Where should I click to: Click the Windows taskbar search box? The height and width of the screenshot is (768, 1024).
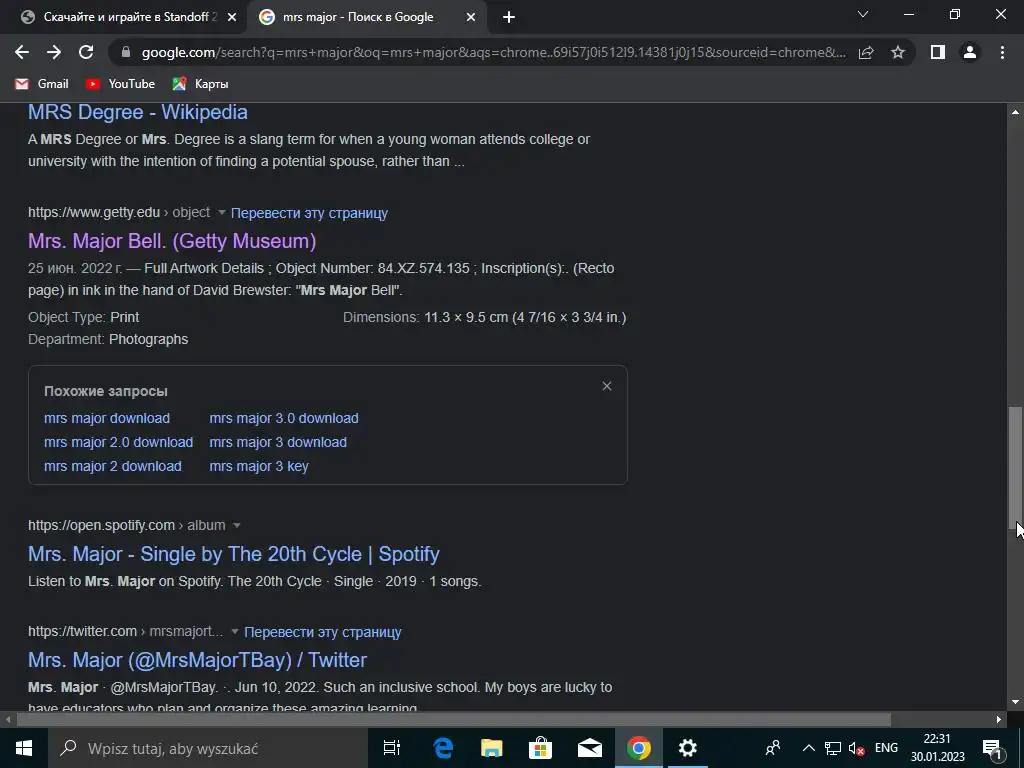click(x=208, y=748)
